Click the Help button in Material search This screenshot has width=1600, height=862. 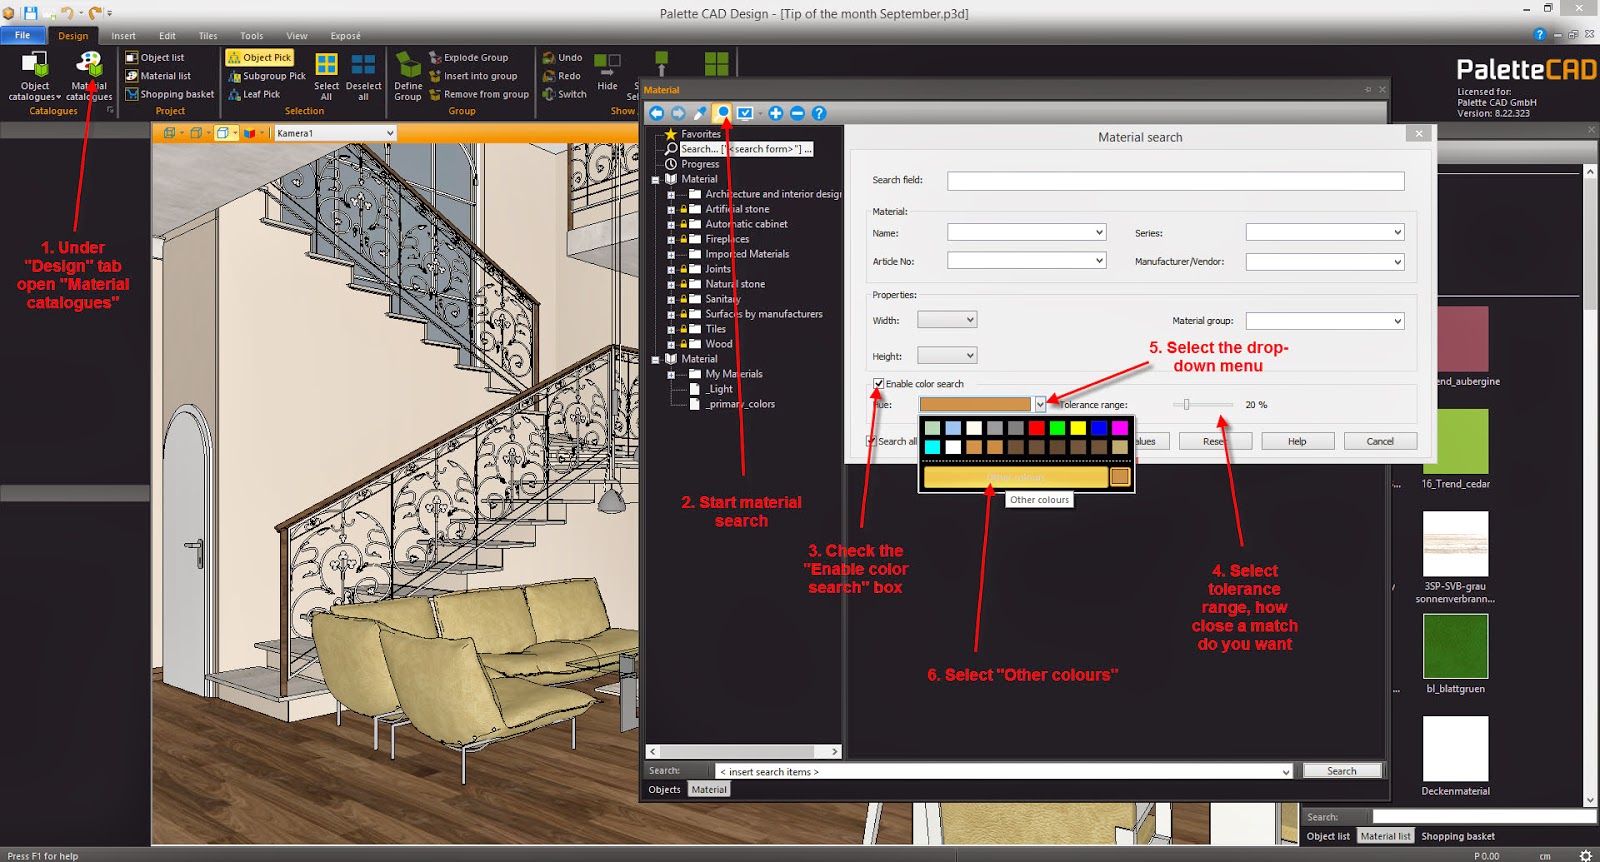pos(1297,441)
